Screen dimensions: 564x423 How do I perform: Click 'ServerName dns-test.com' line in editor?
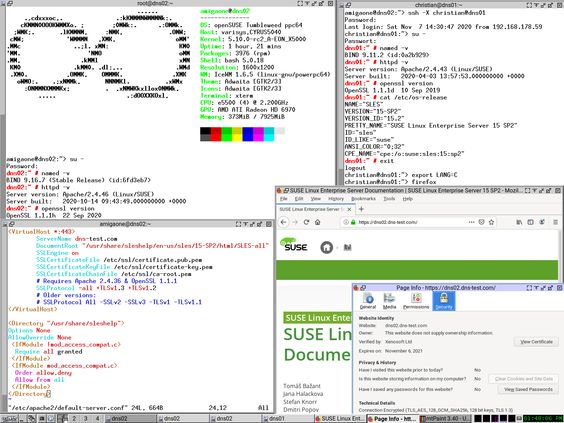(76, 239)
